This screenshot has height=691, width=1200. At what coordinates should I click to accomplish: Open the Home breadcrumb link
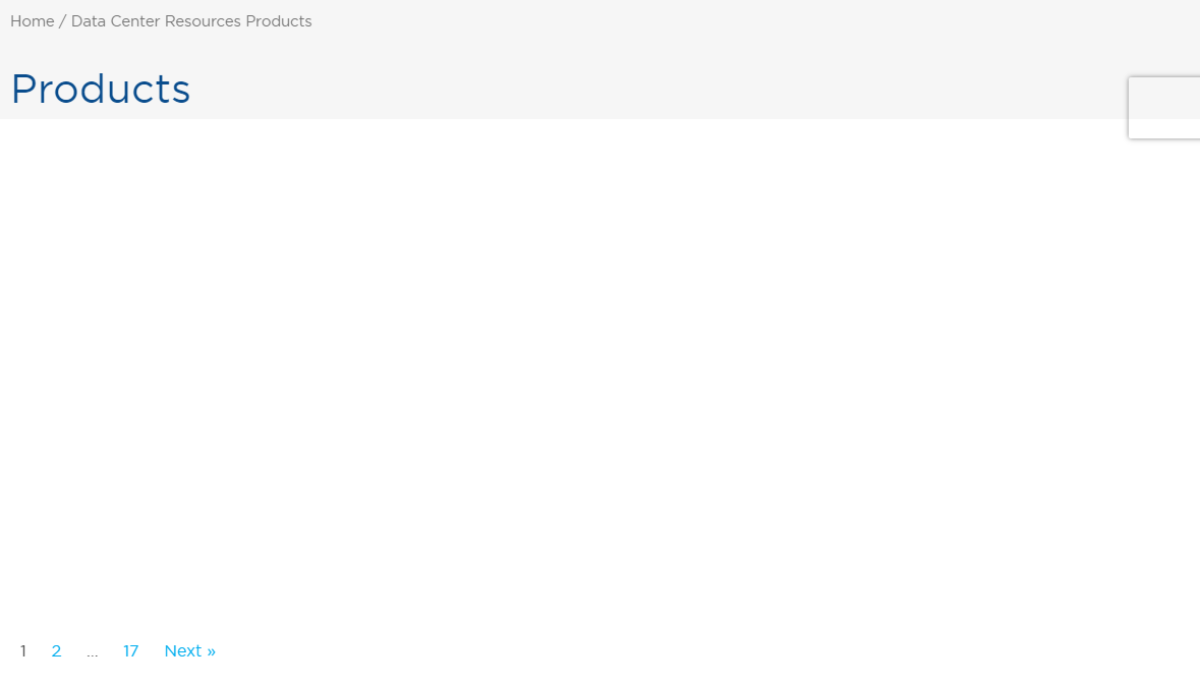pyautogui.click(x=32, y=21)
